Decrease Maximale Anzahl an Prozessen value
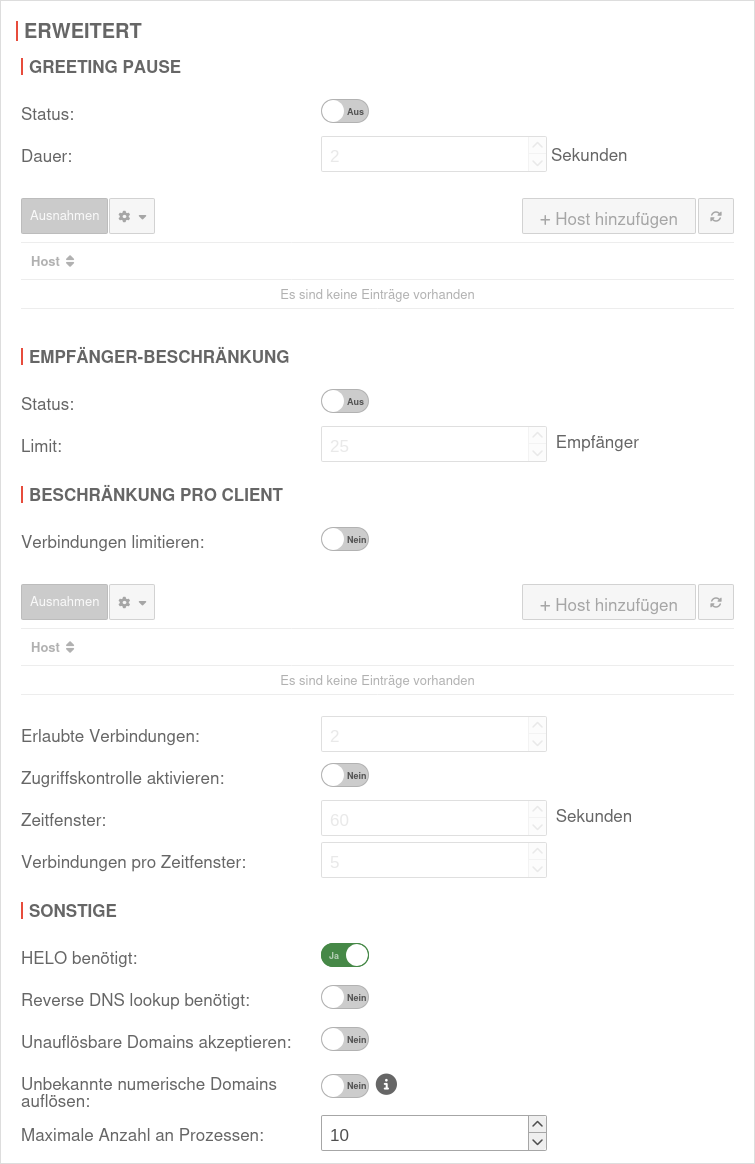The height and width of the screenshot is (1164, 755). pyautogui.click(x=537, y=1142)
